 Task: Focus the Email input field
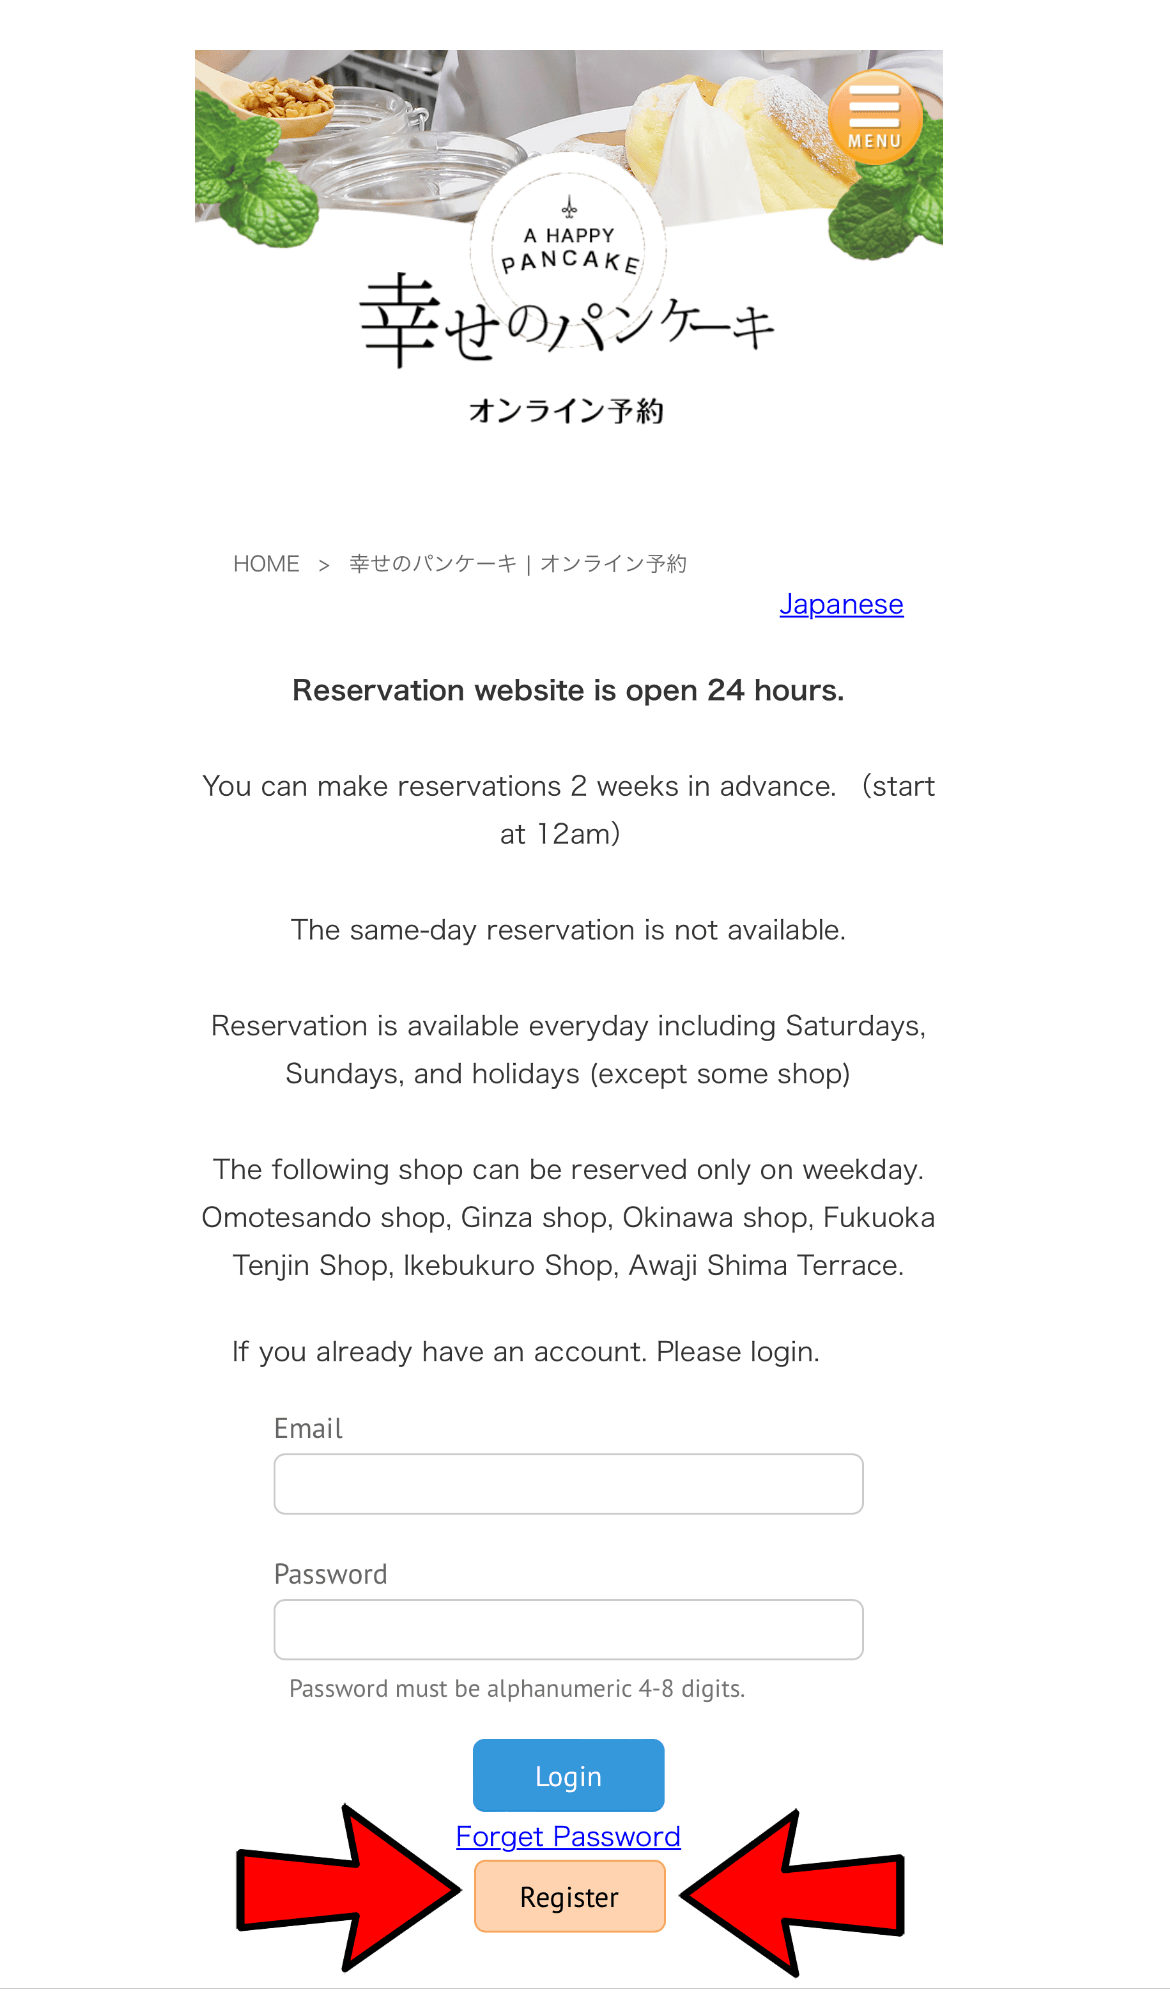tap(568, 1484)
